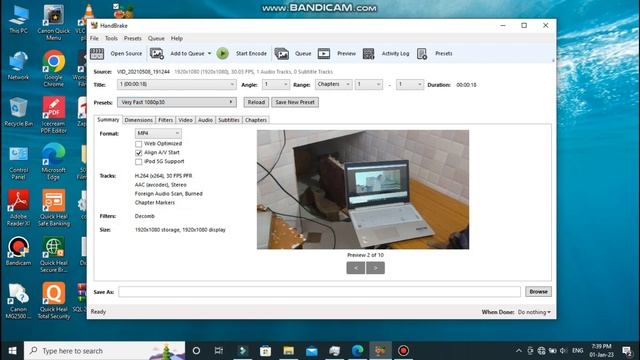Screen dimensions: 640x360
Task: Click the taskbar search box
Action: pyautogui.click(x=104, y=351)
